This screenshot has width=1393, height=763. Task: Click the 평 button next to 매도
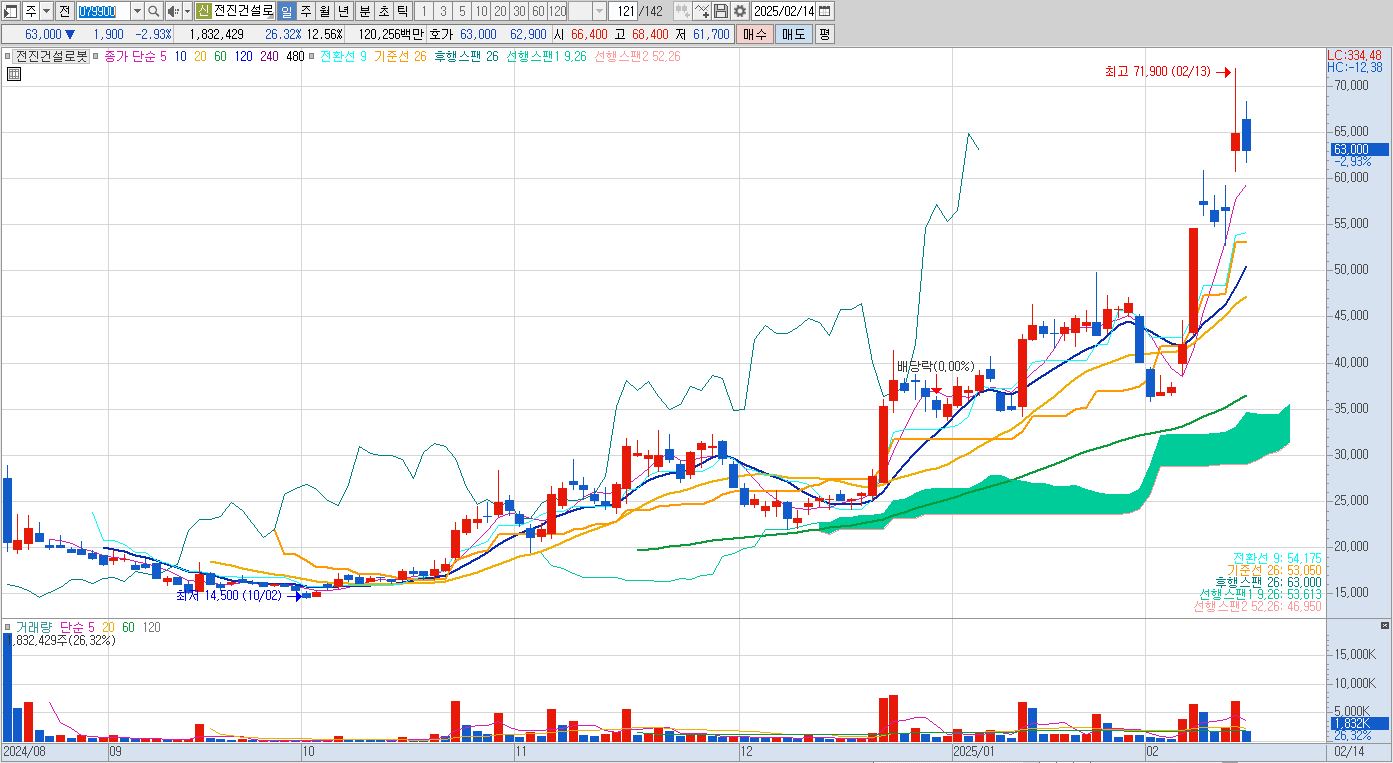[x=824, y=34]
